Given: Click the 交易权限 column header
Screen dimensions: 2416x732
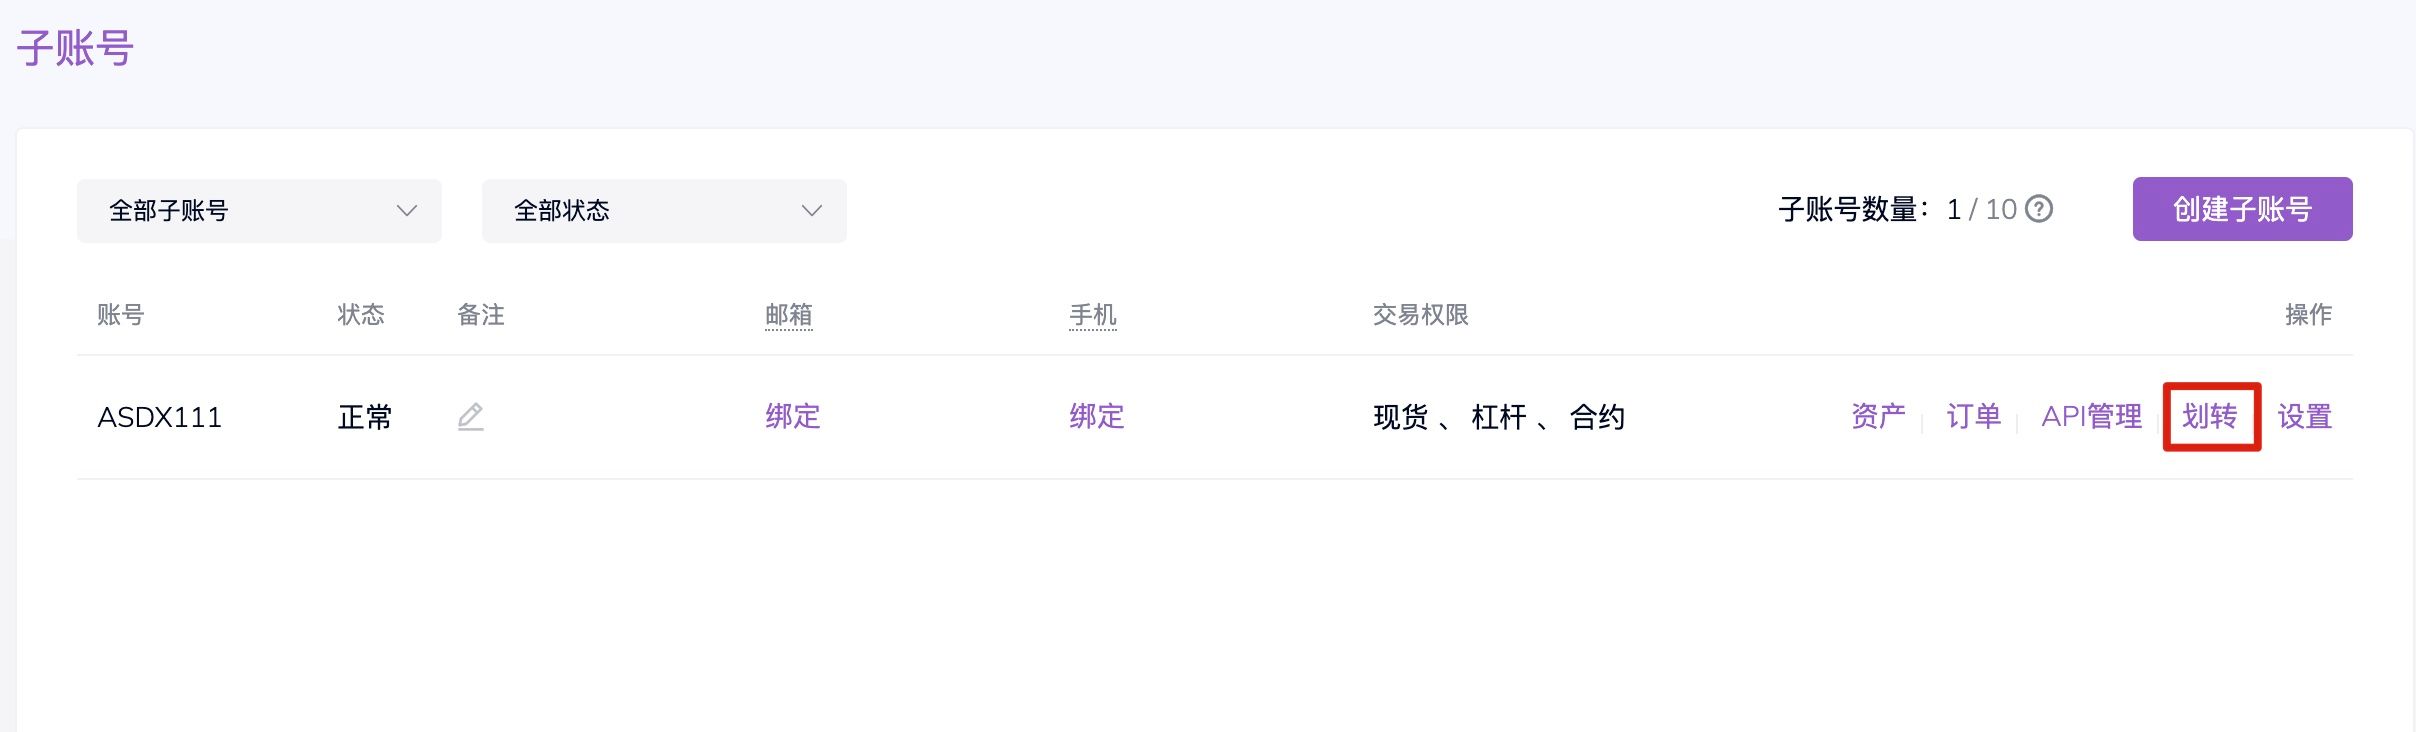Looking at the screenshot, I should click(x=1420, y=315).
